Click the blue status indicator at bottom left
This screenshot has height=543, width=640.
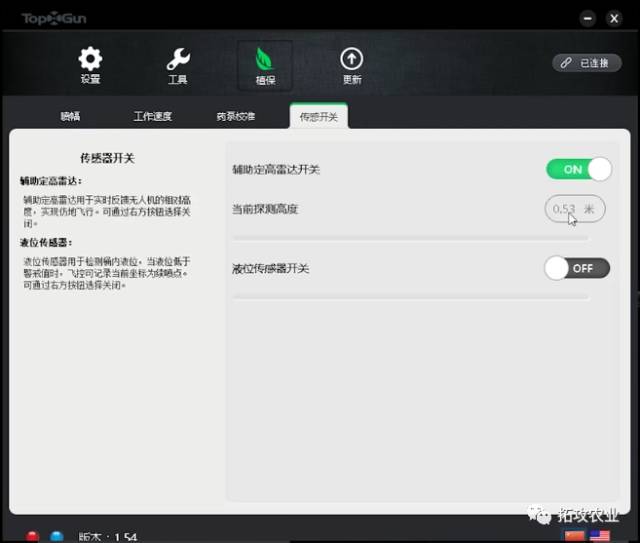point(56,536)
